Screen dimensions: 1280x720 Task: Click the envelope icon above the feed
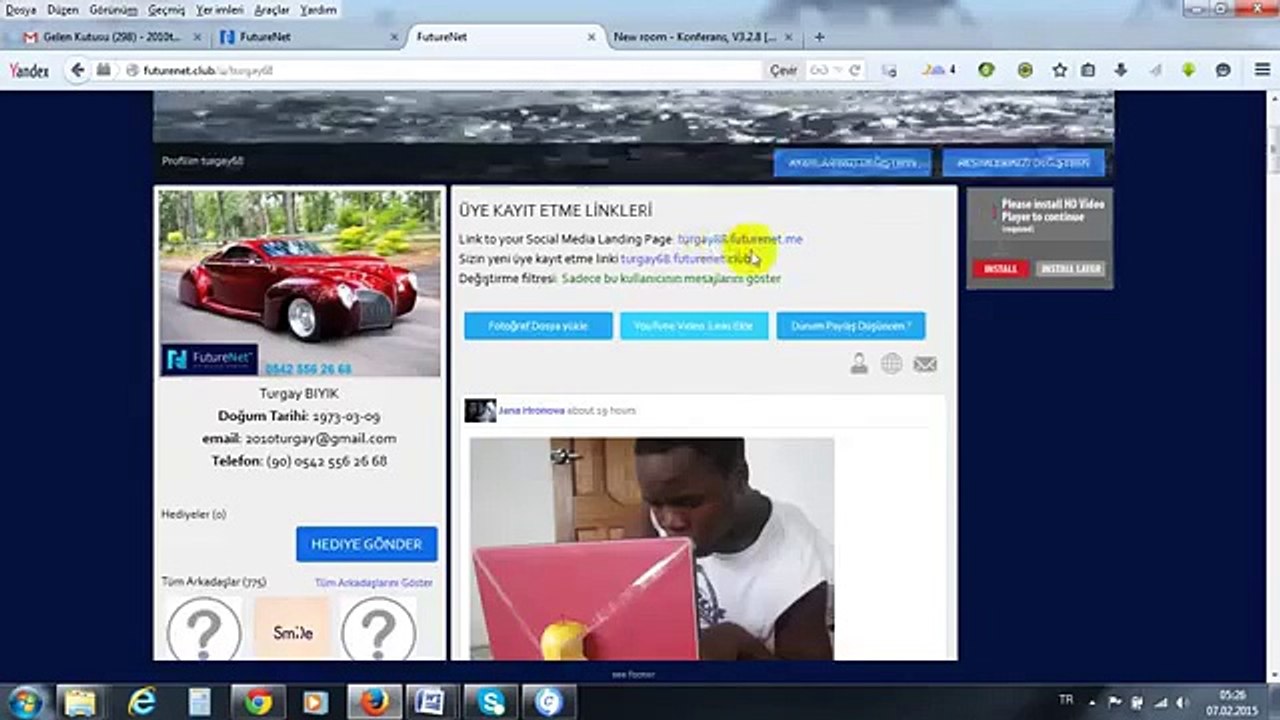click(x=925, y=364)
